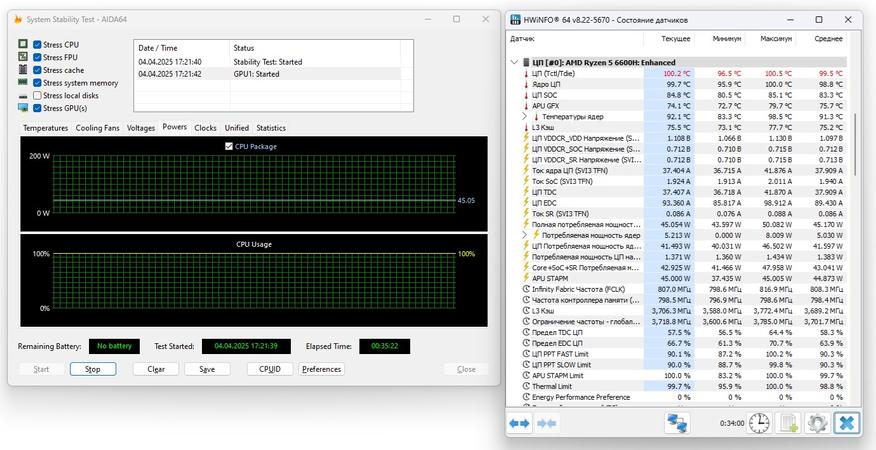This screenshot has width=876, height=450.
Task: Open the Preferences button
Action: point(321,369)
